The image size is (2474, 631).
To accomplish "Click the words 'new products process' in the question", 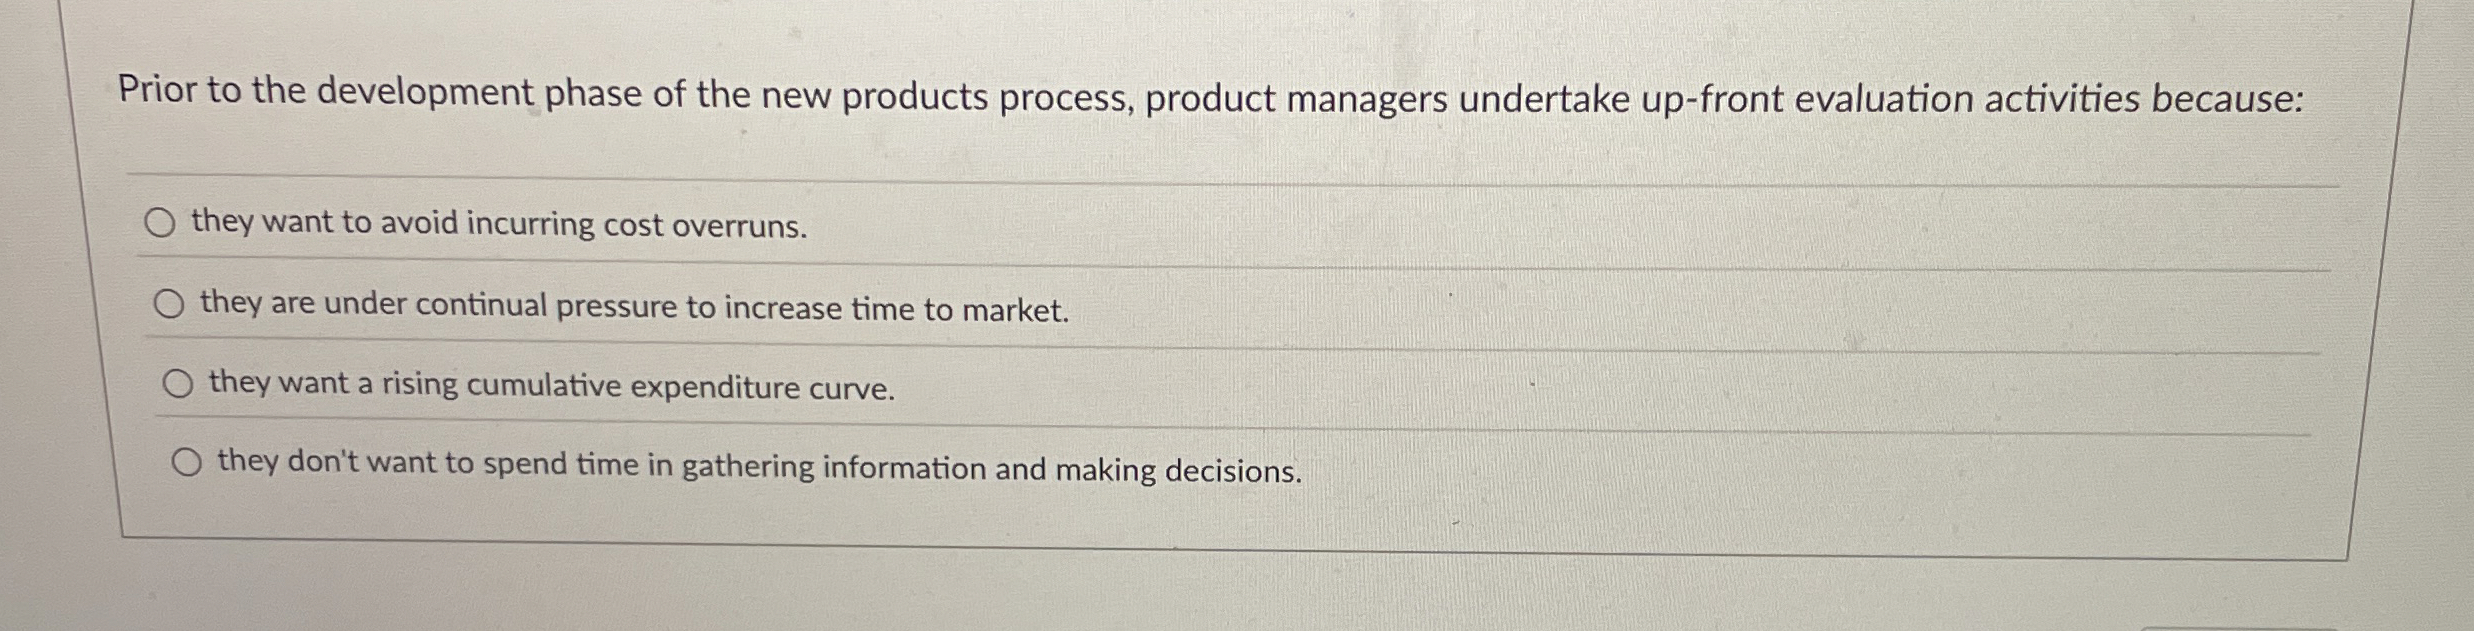I will [x=949, y=98].
